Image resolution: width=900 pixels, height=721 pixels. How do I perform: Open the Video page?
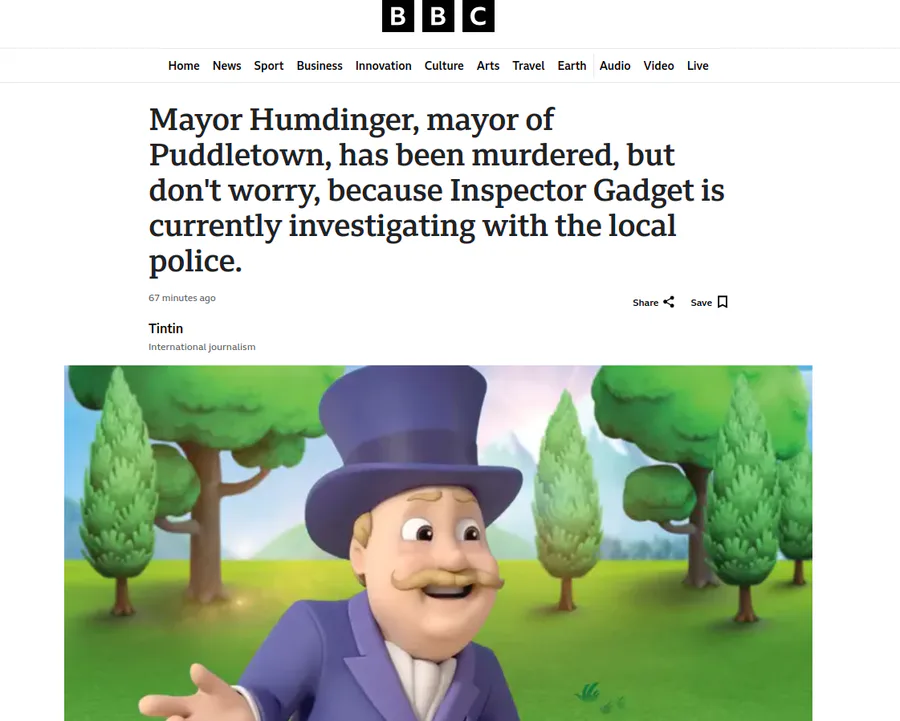(x=658, y=65)
